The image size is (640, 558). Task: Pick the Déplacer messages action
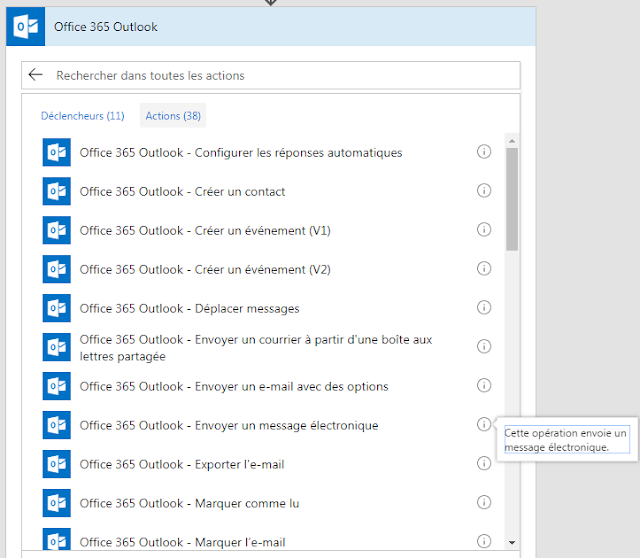pos(189,309)
